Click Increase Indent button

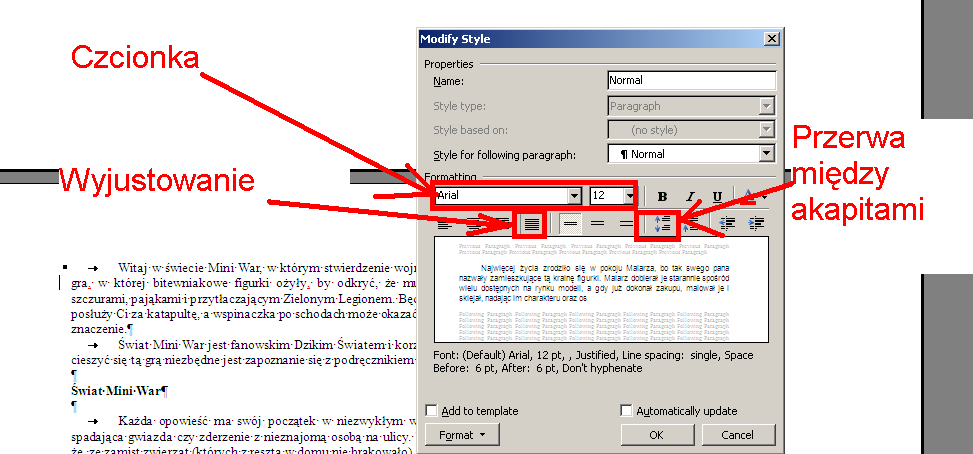pyautogui.click(x=756, y=224)
